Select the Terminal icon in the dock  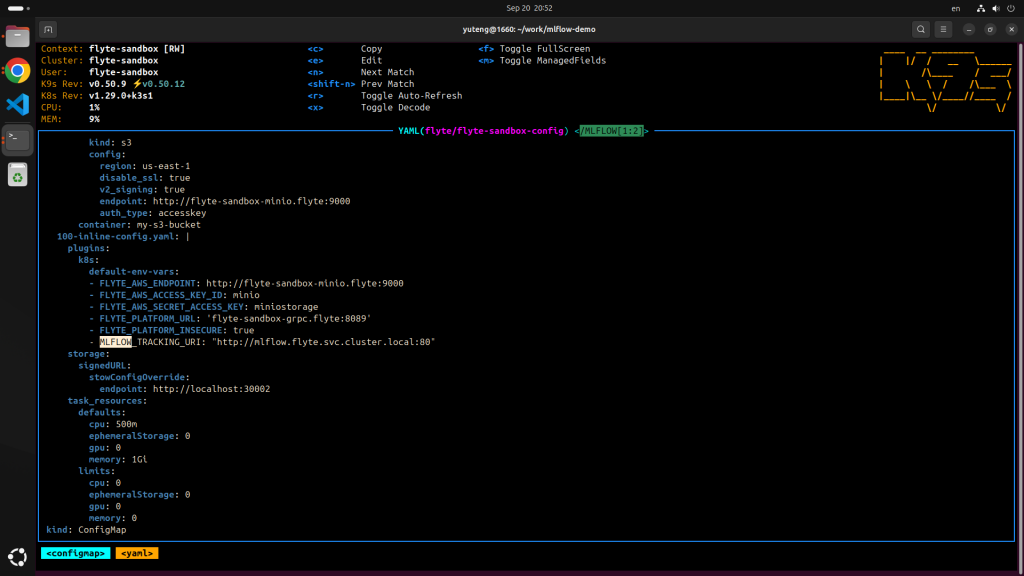click(x=18, y=138)
